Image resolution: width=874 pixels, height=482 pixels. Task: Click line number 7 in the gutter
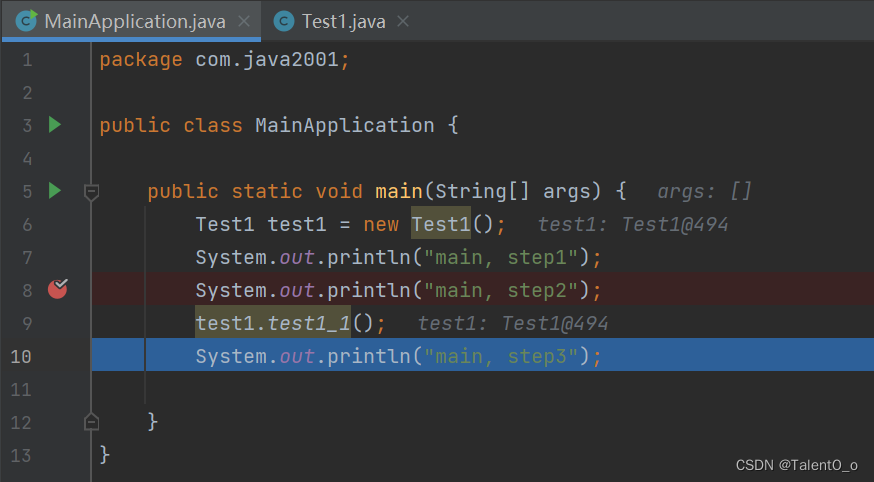pyautogui.click(x=27, y=257)
